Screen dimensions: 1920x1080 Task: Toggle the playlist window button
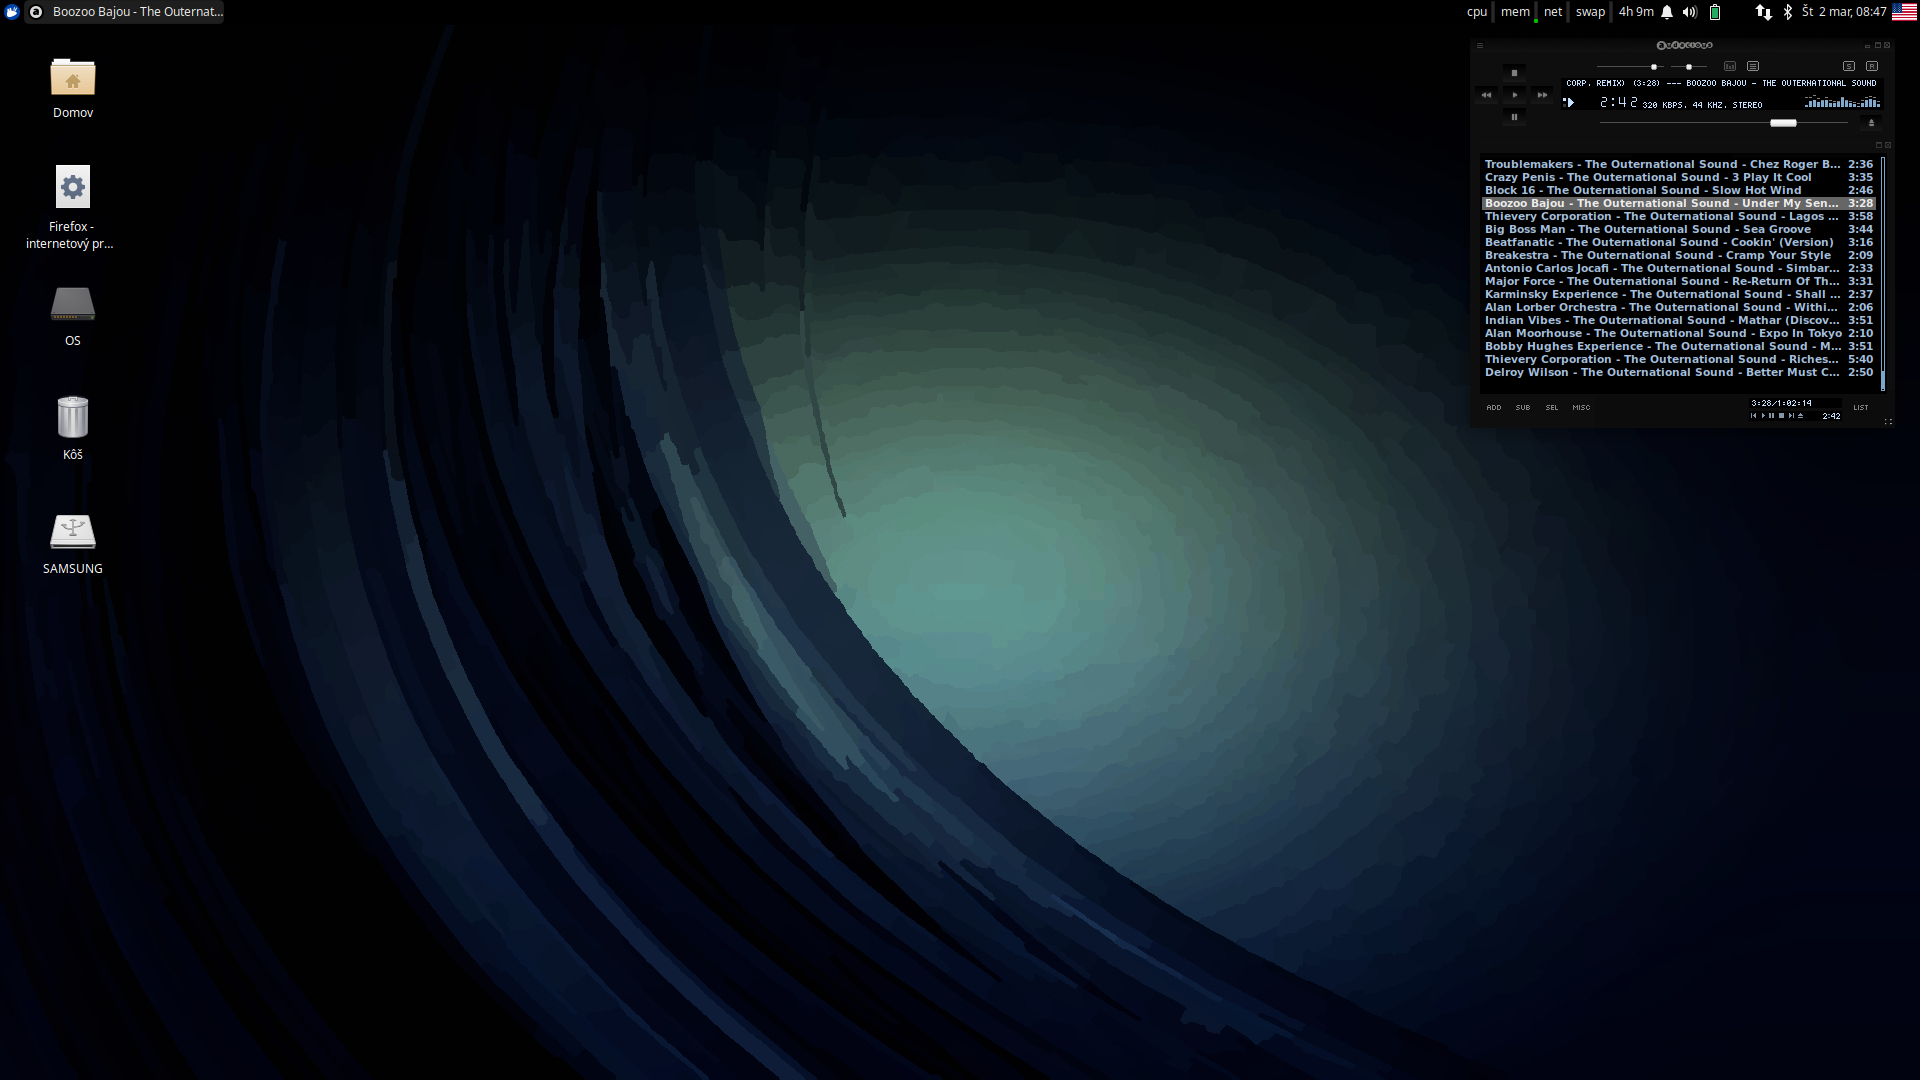pyautogui.click(x=1753, y=66)
